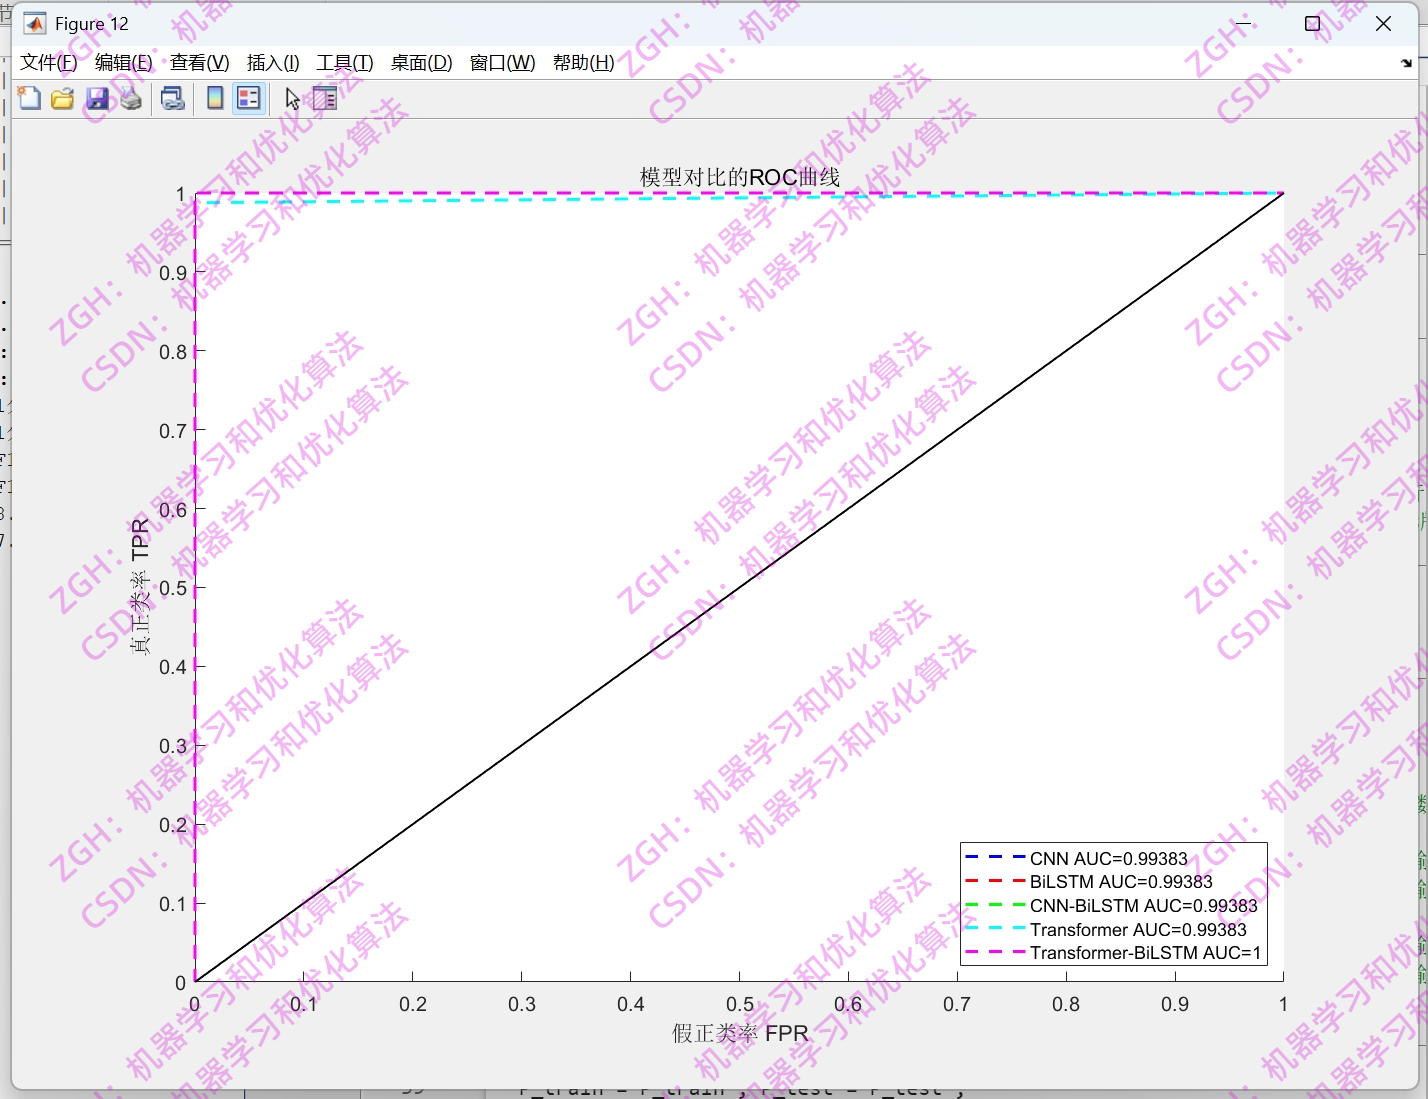1428x1099 pixels.
Task: Print the ROC figure
Action: coord(130,98)
